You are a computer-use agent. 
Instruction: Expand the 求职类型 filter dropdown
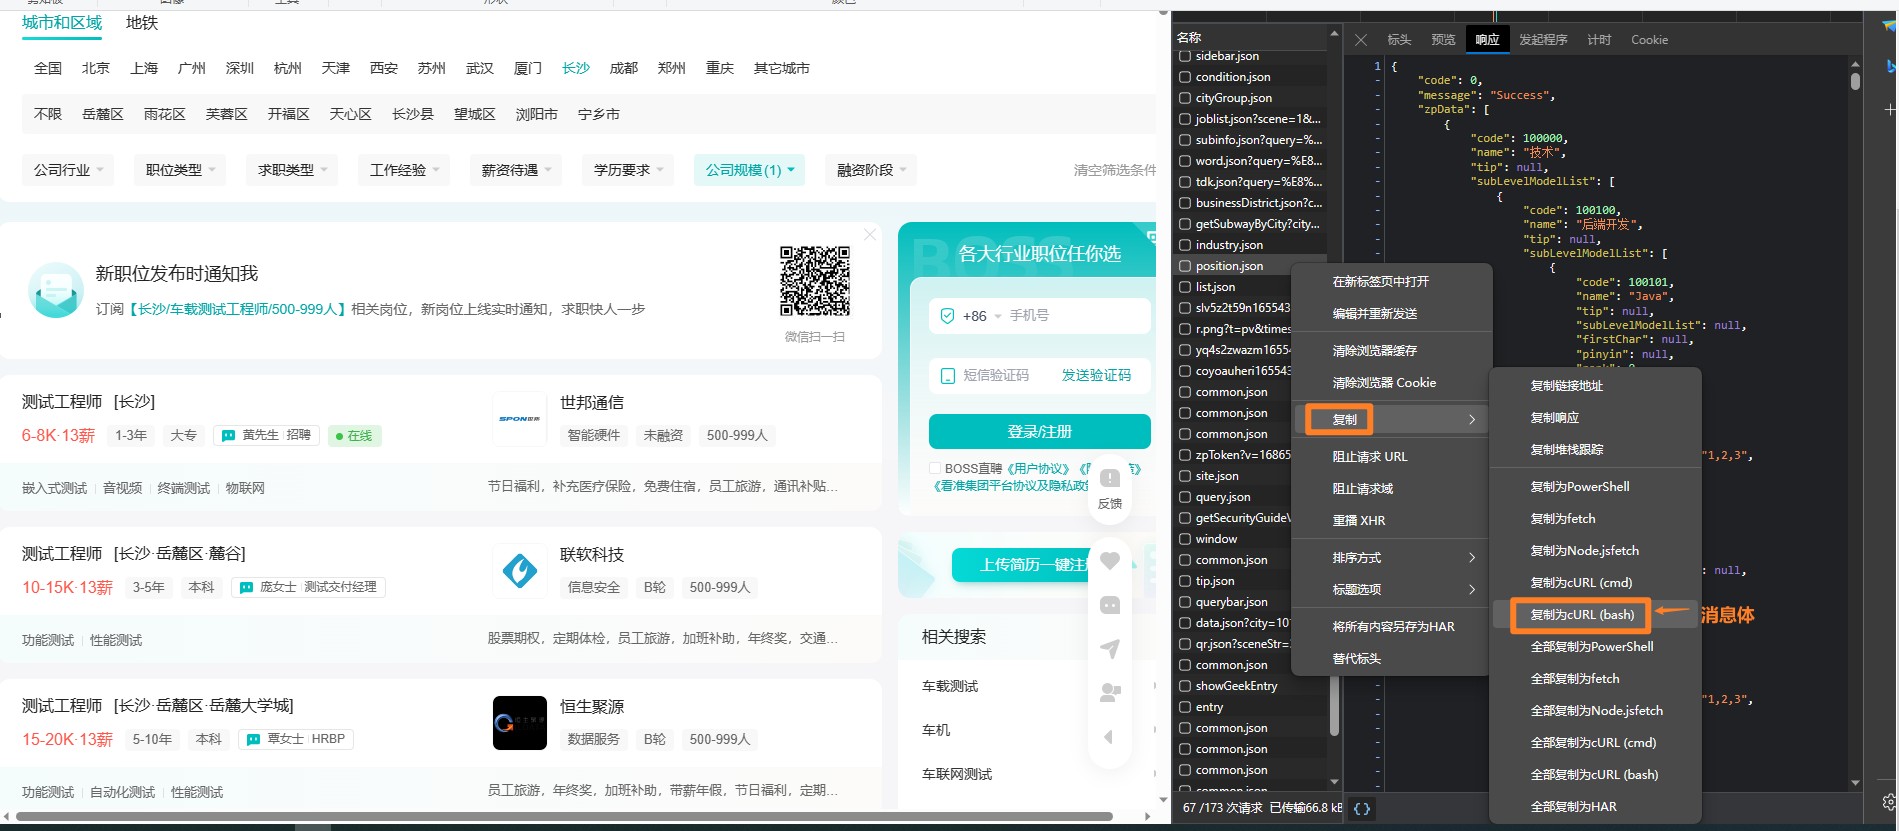pyautogui.click(x=292, y=170)
